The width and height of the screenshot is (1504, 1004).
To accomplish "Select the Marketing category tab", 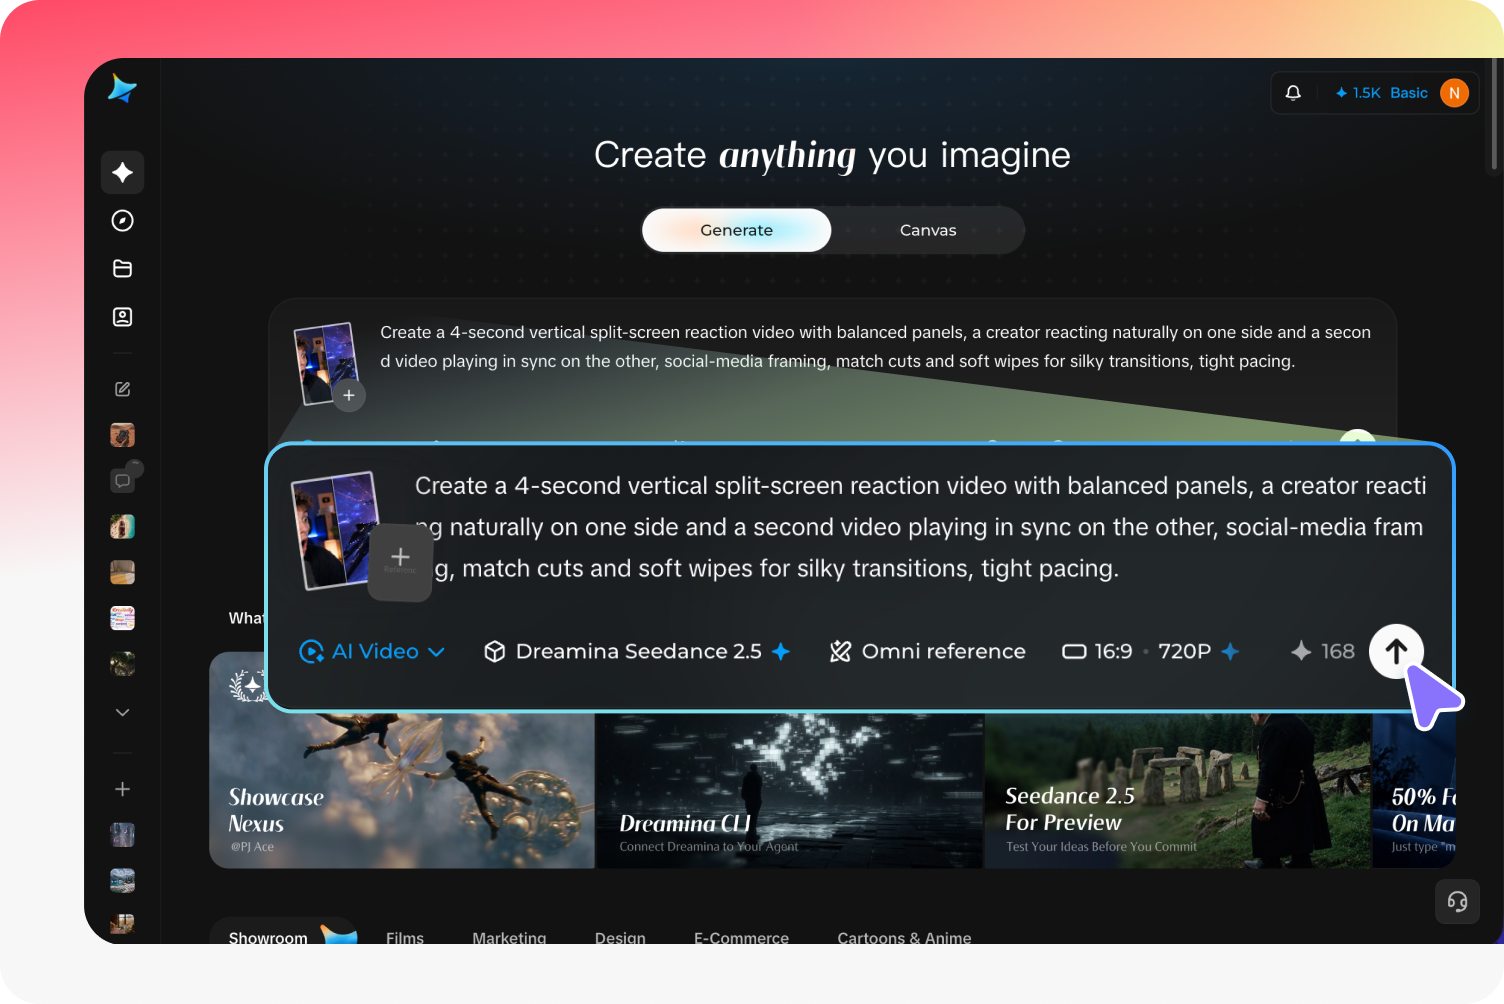I will pyautogui.click(x=509, y=938).
